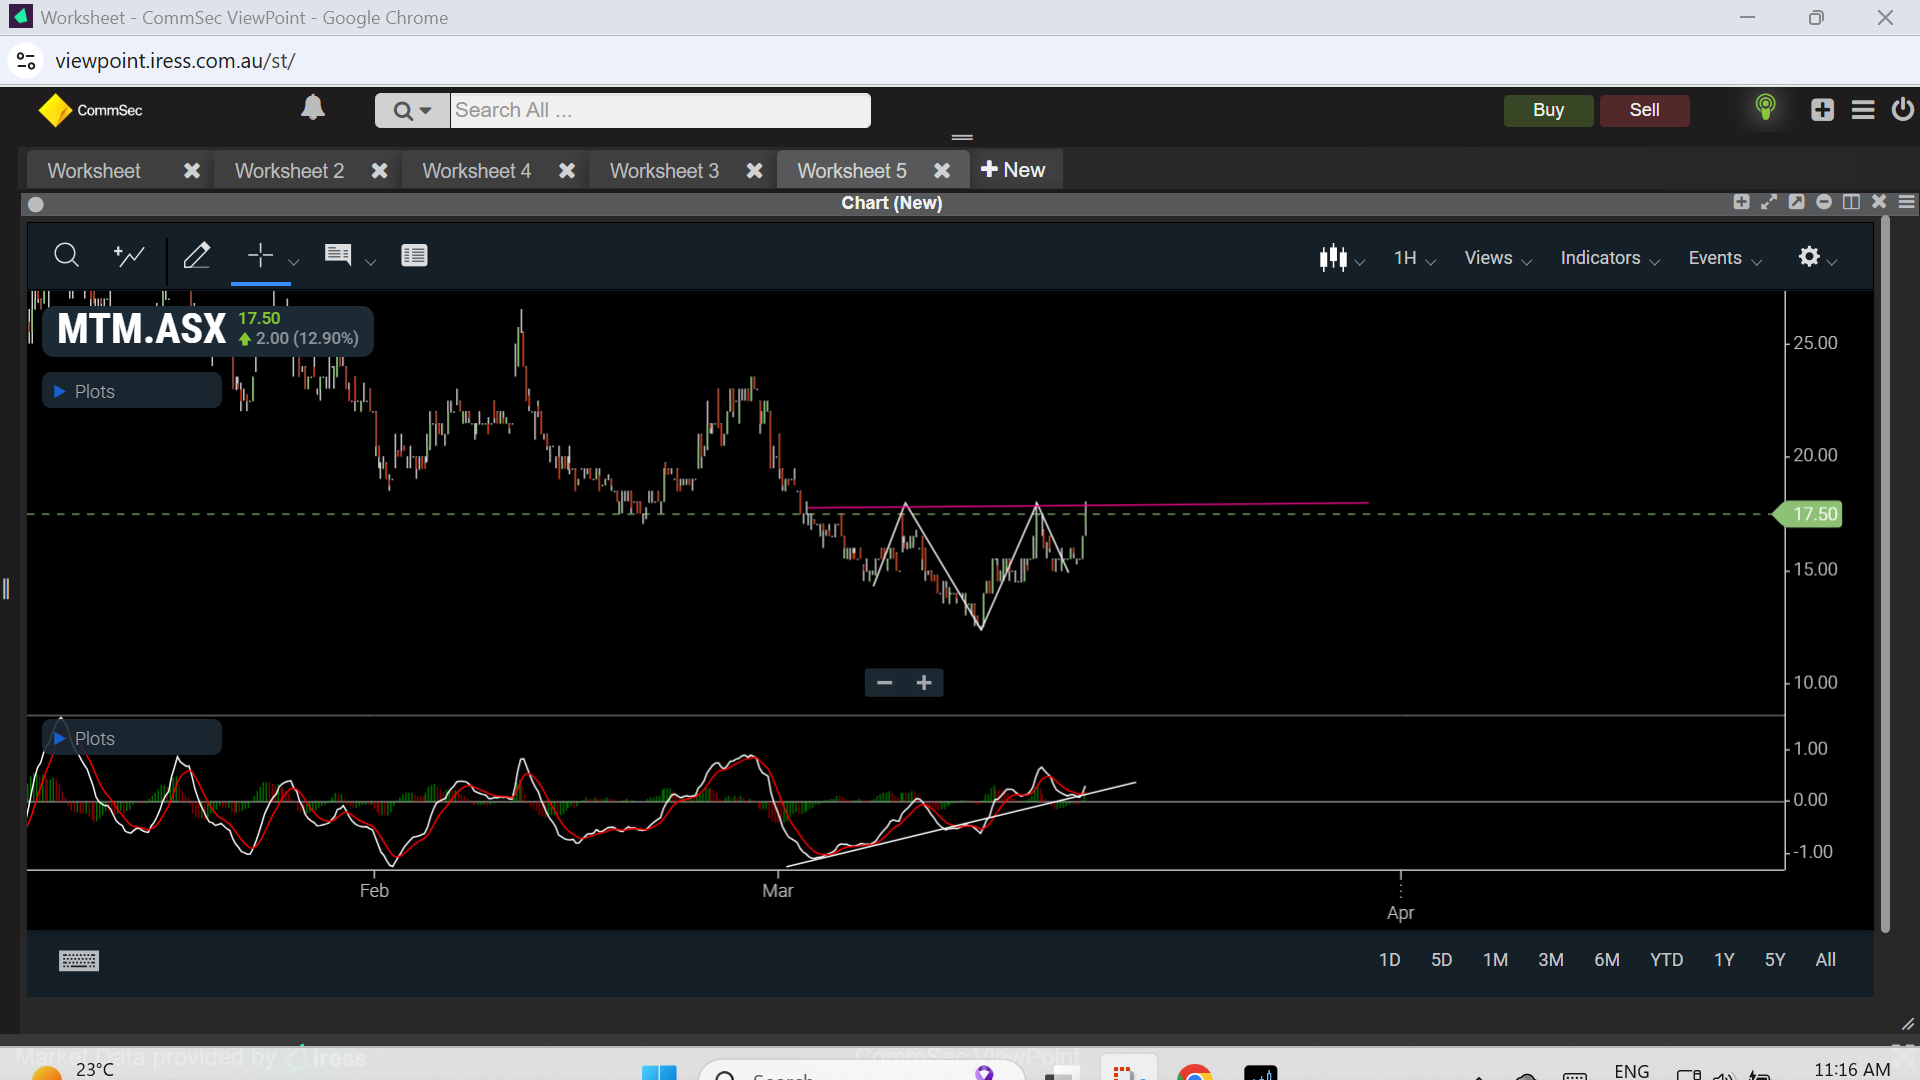Click the chart search magnifier tool
This screenshot has height=1080, width=1920.
[66, 256]
